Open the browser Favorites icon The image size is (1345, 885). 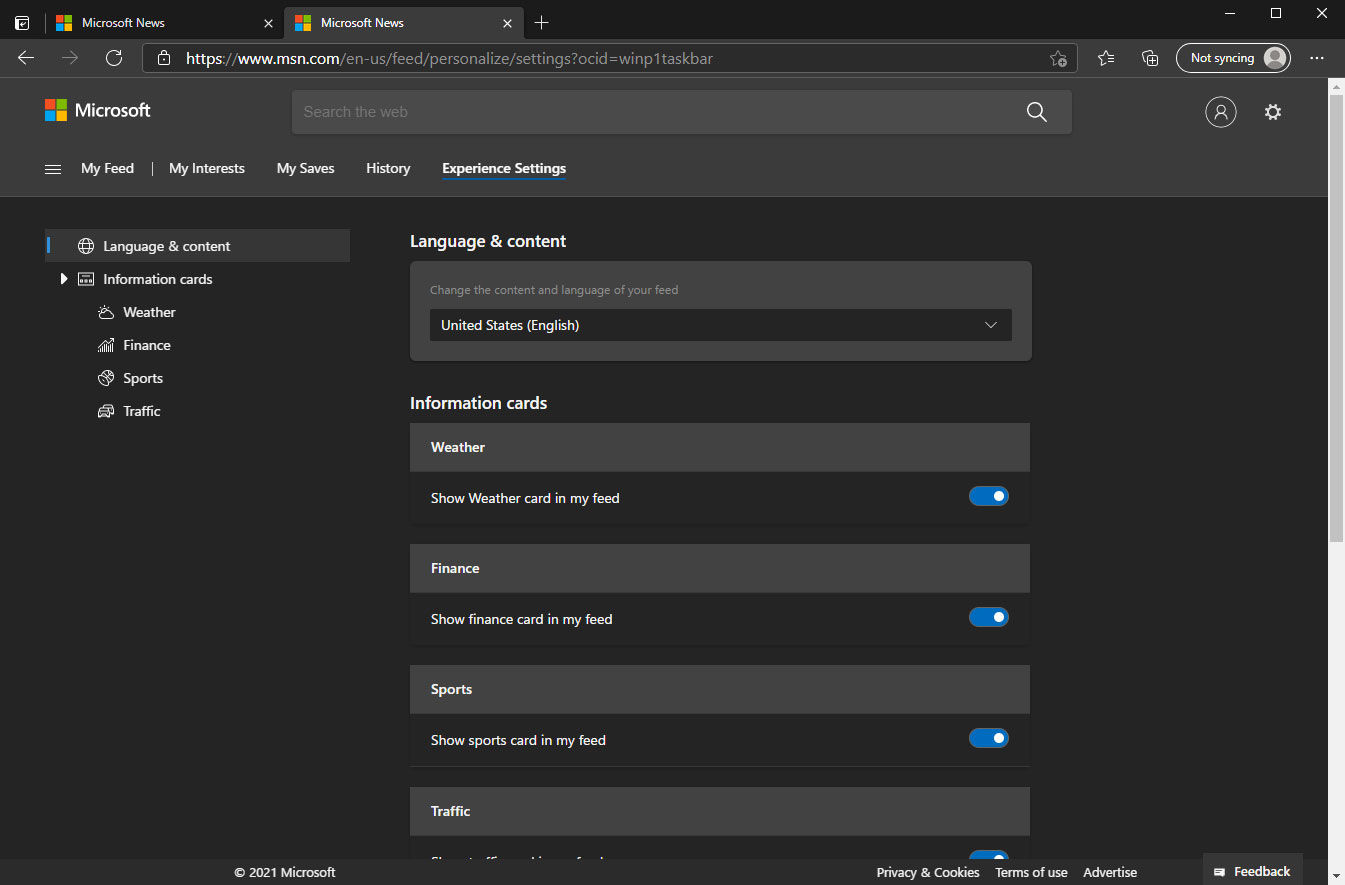[1106, 58]
